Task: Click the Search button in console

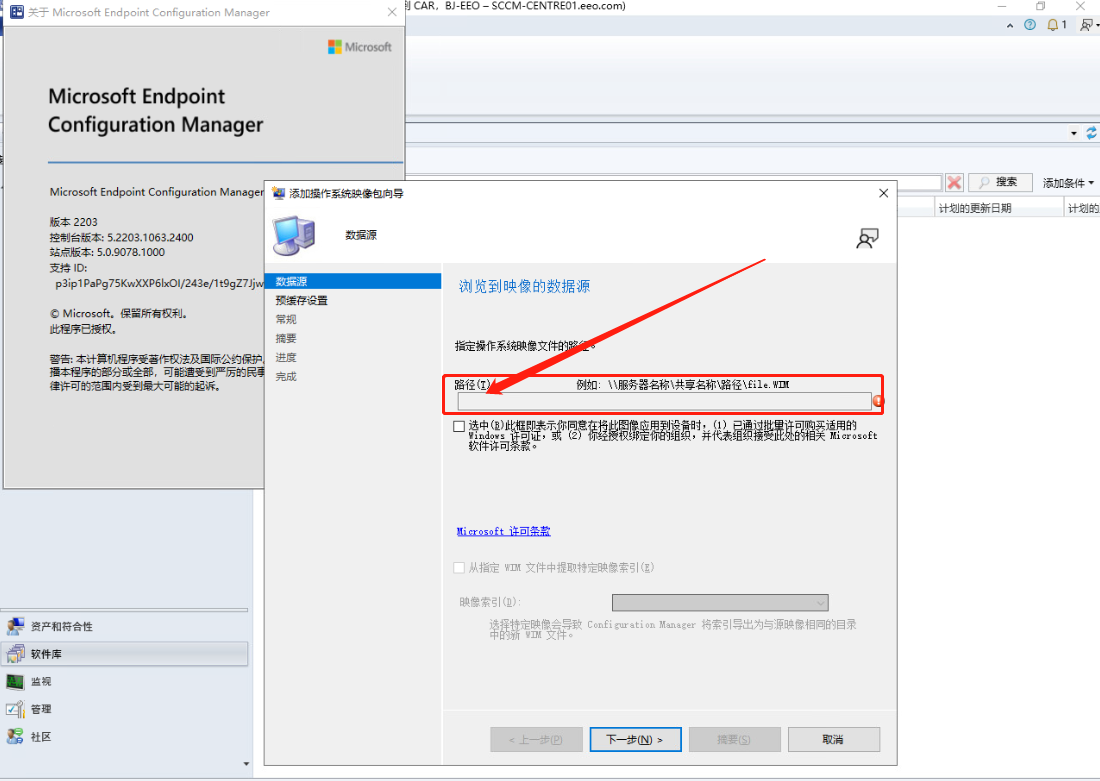Action: pos(1000,182)
